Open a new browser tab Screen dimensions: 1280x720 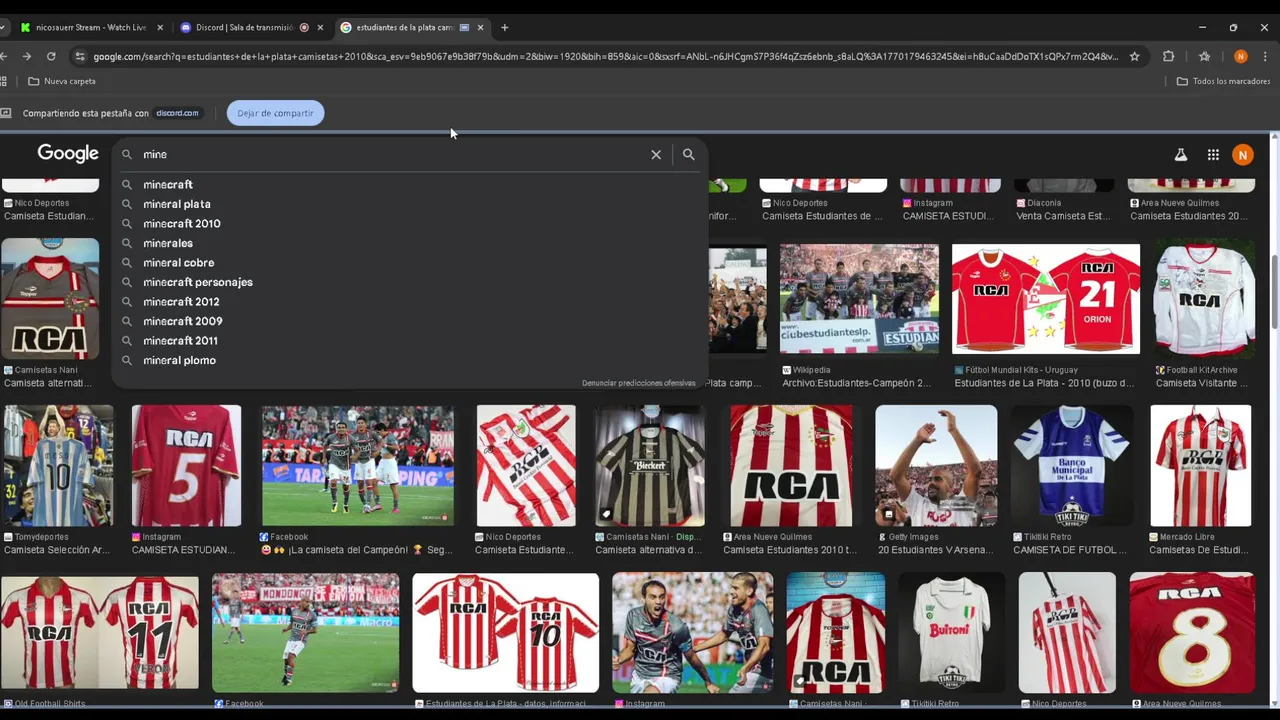(504, 27)
